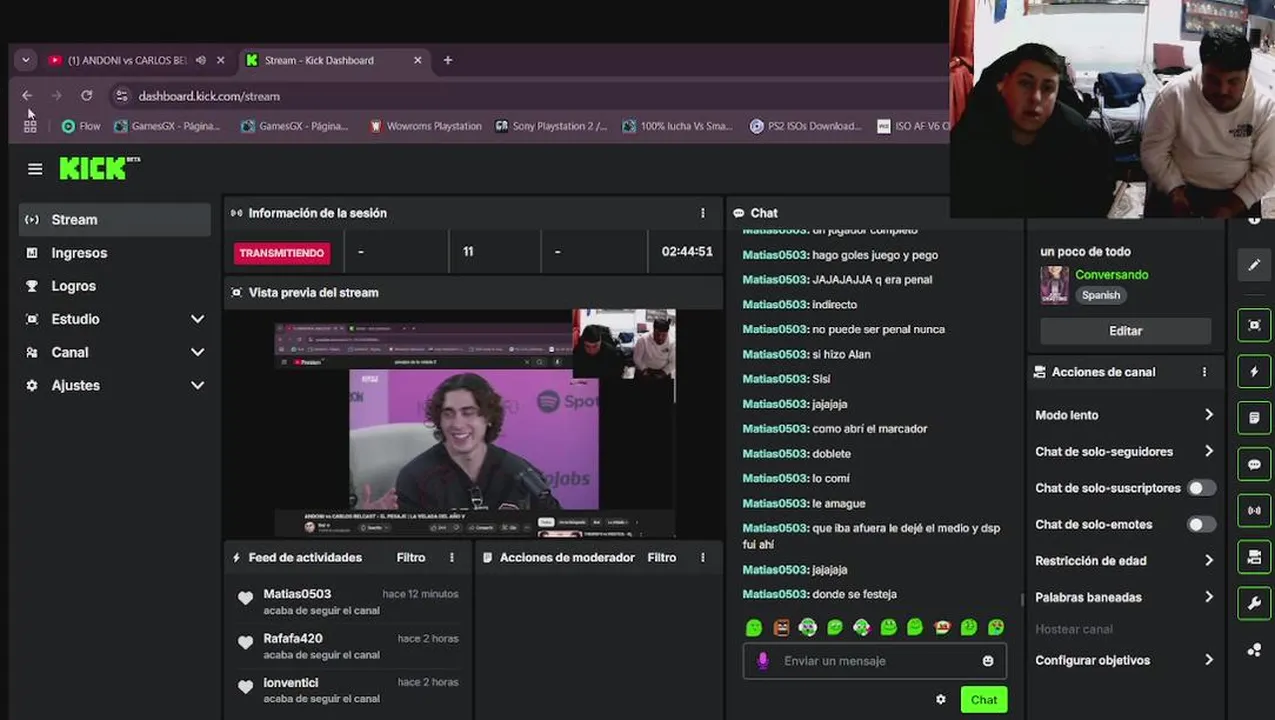This screenshot has height=720, width=1275.
Task: Select Stream in the sidebar
Action: (115, 220)
